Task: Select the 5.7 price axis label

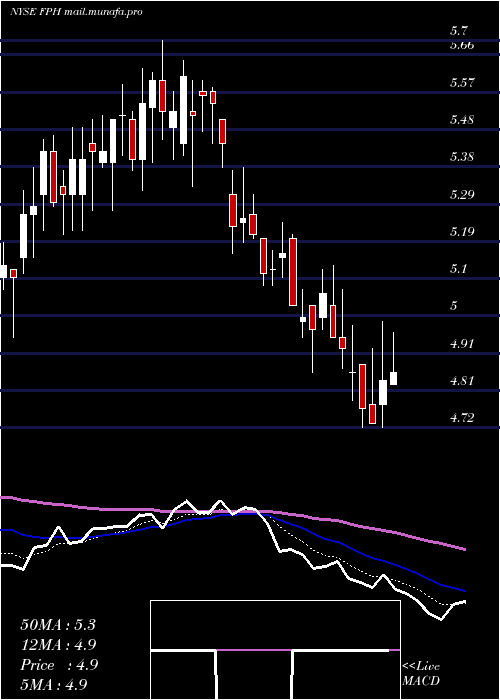Action: (x=459, y=31)
